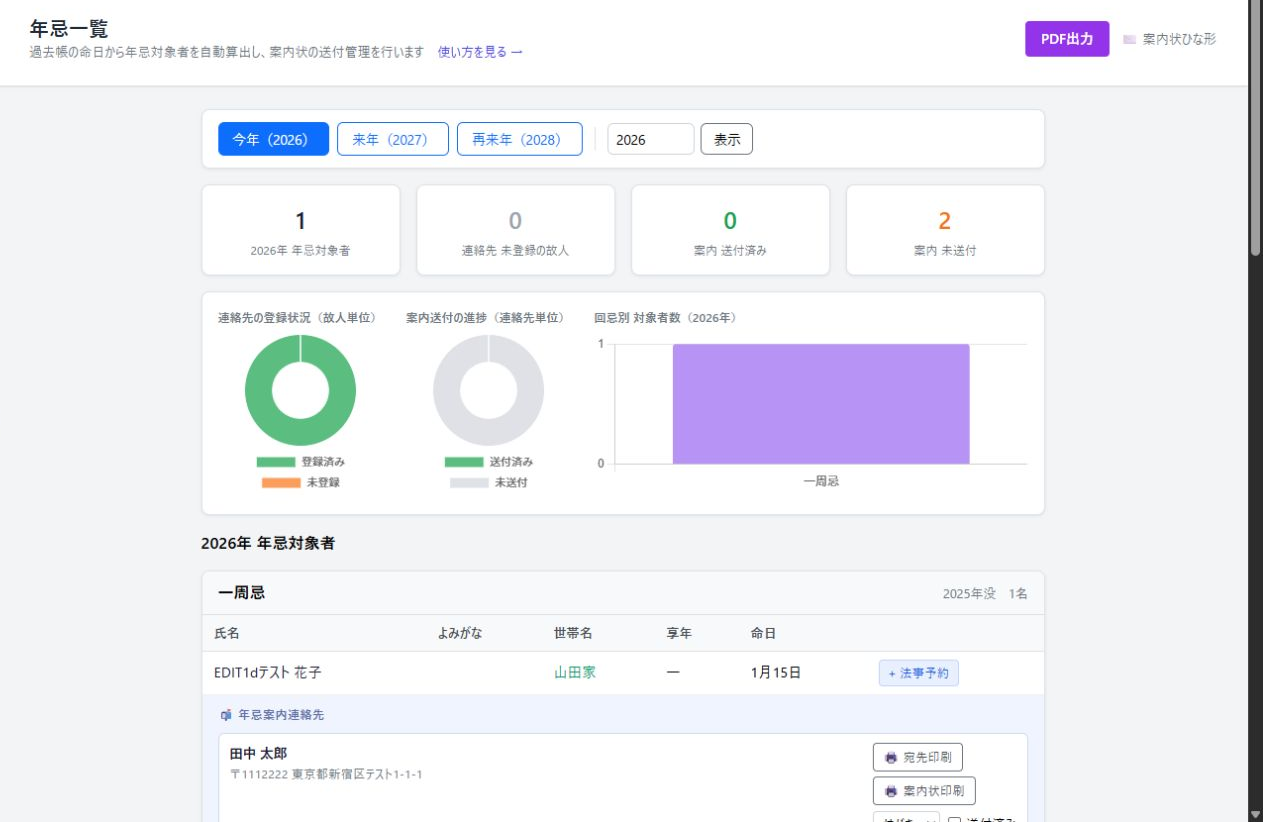Viewport: 1263px width, 831px height.
Task: Click the green 送付済み legend swatch
Action: pyautogui.click(x=464, y=462)
